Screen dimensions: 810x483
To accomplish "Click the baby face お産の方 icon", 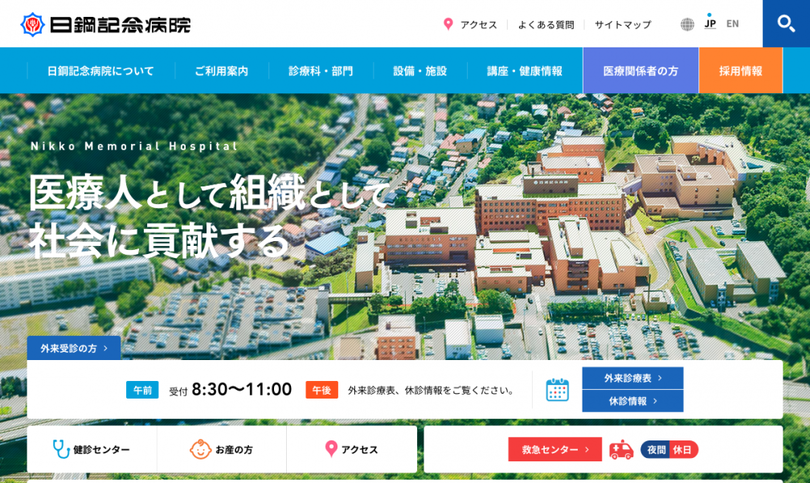I will point(200,449).
